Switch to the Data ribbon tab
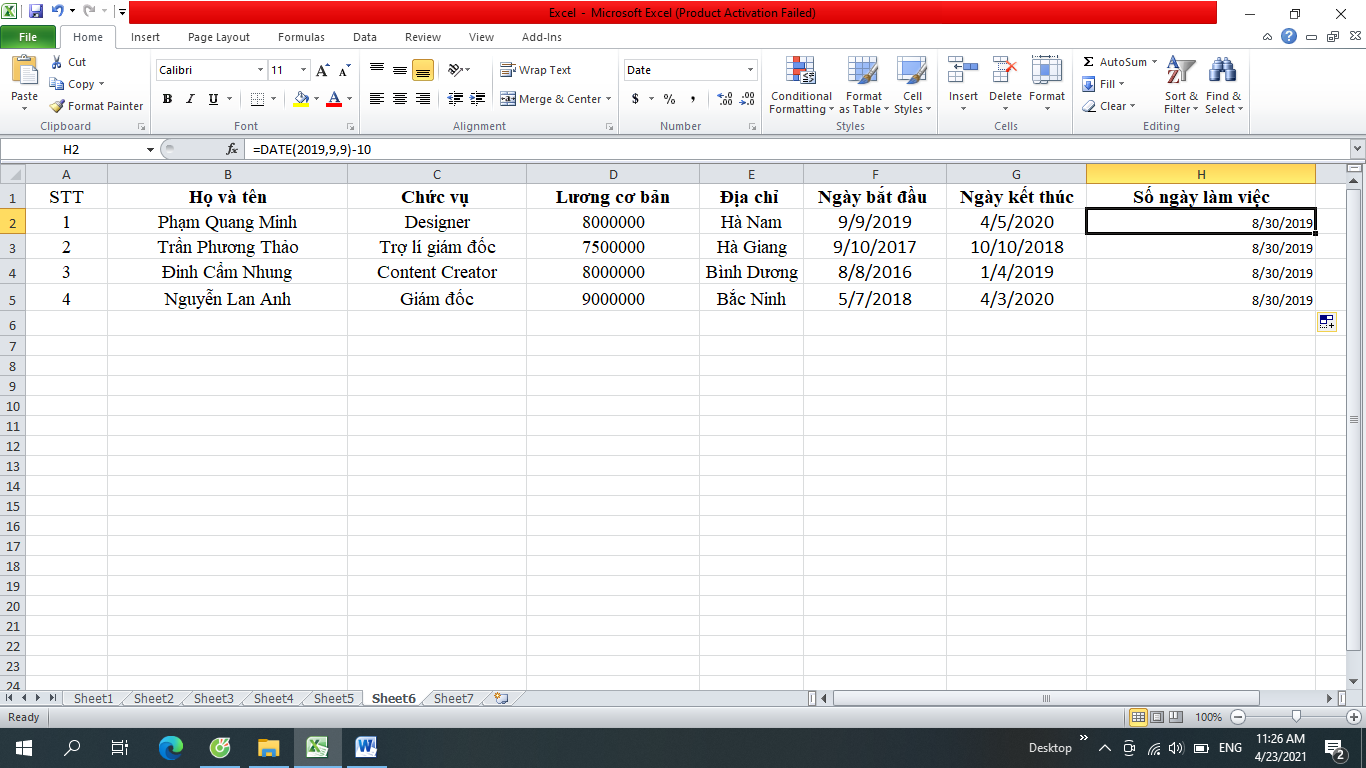This screenshot has width=1366, height=768. click(x=365, y=37)
